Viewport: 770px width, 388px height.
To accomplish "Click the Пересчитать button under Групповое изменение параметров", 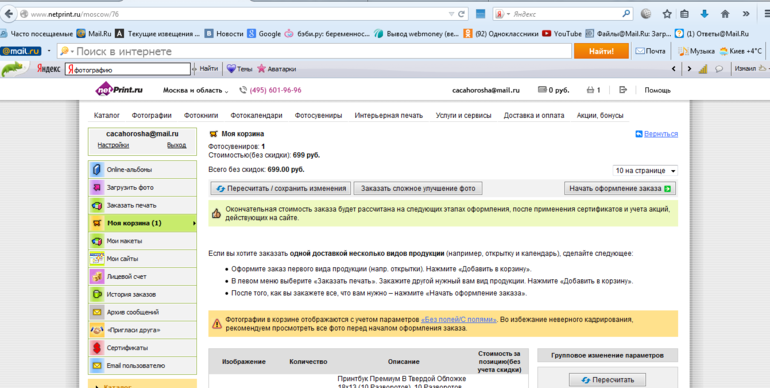I will pos(607,380).
